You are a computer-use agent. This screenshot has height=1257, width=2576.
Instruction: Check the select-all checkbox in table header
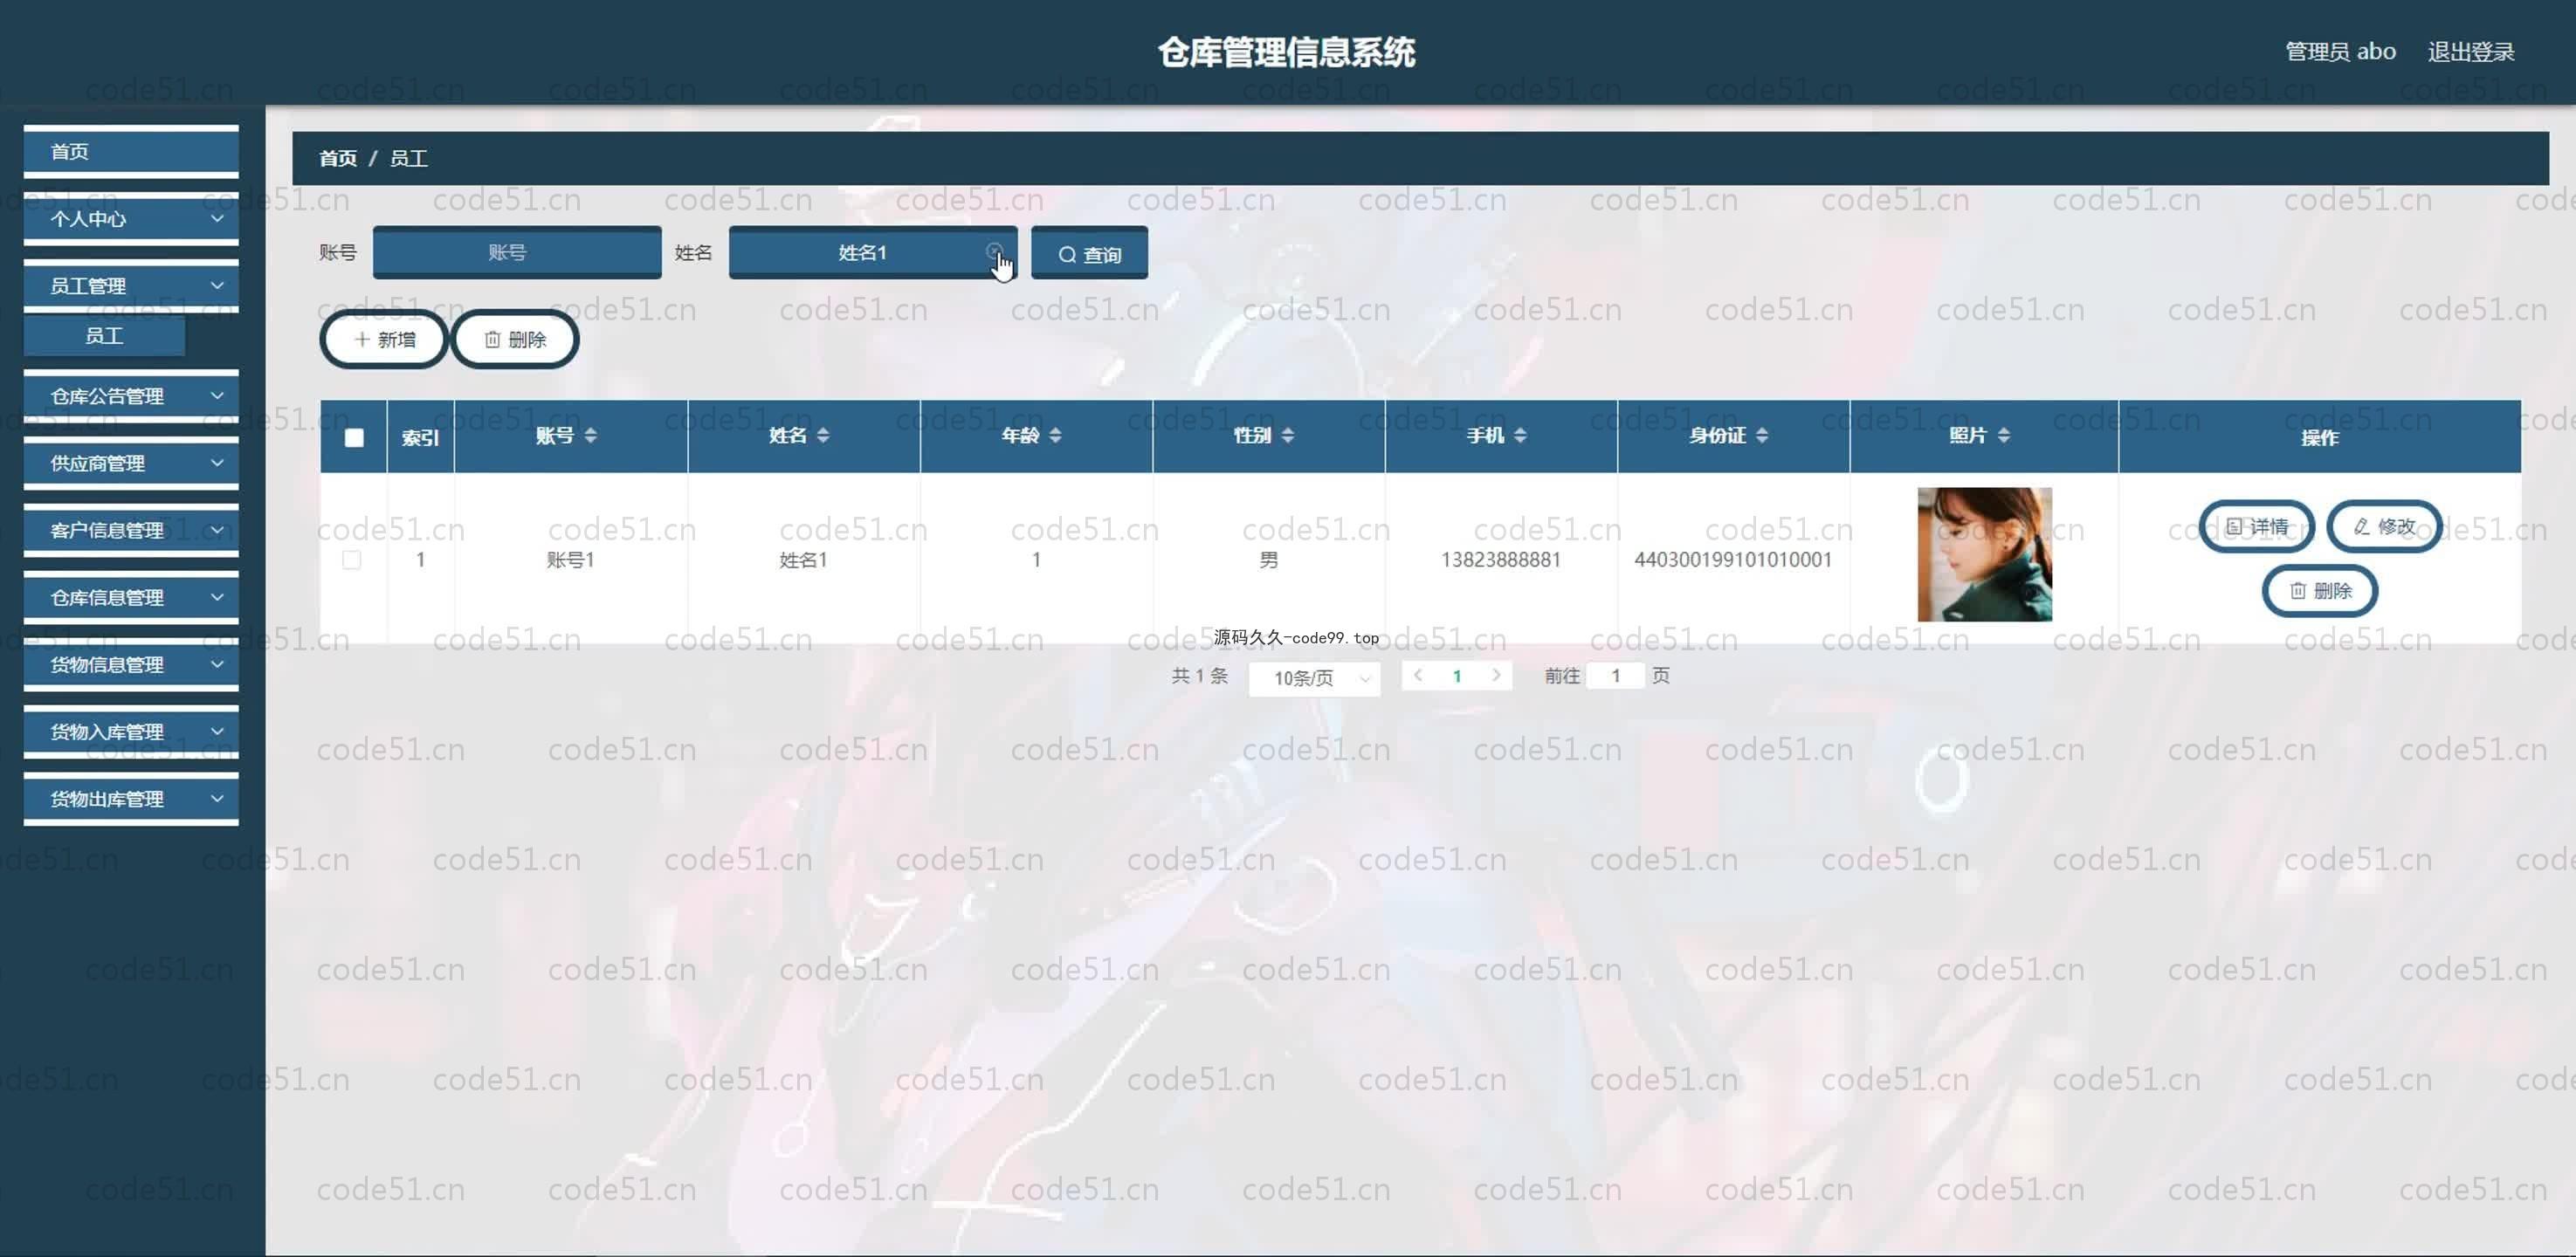tap(354, 438)
